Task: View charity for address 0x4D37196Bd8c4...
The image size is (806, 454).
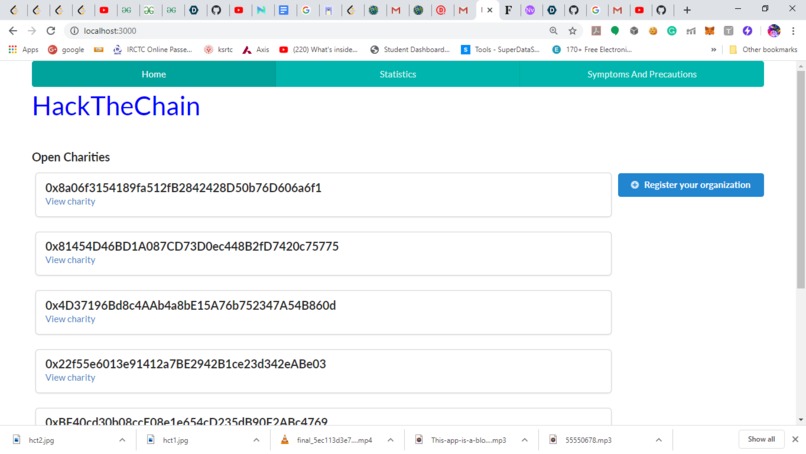Action: click(x=70, y=319)
